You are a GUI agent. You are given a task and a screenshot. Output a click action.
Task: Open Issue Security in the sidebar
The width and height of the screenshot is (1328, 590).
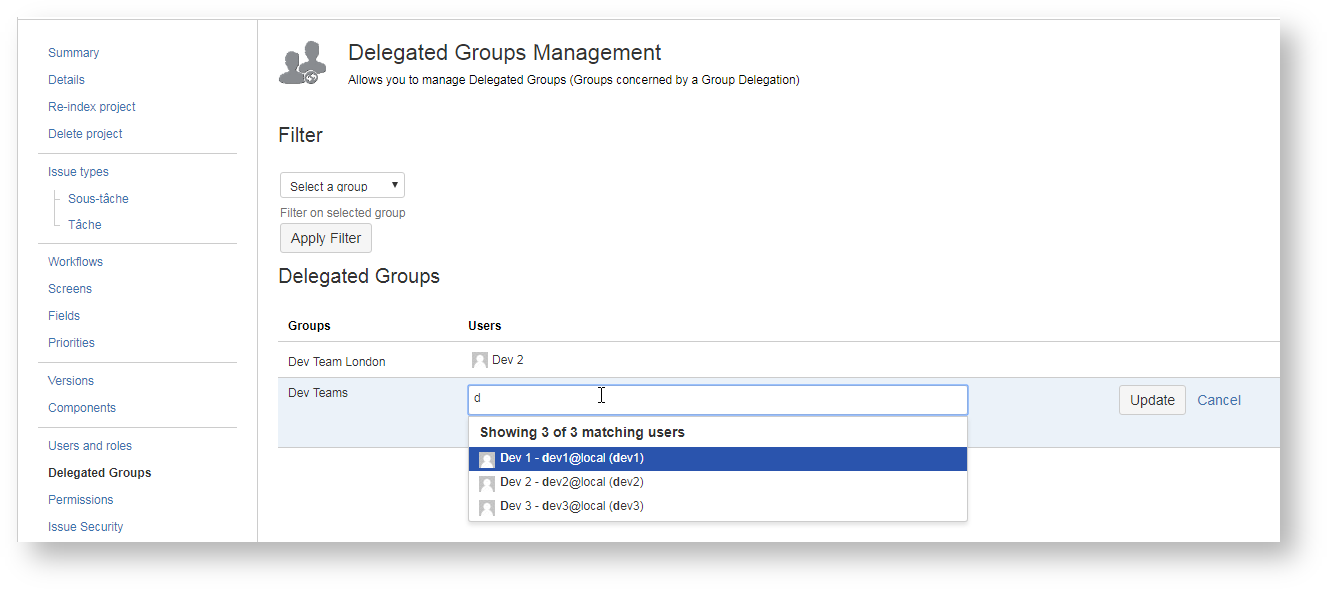pyautogui.click(x=85, y=527)
